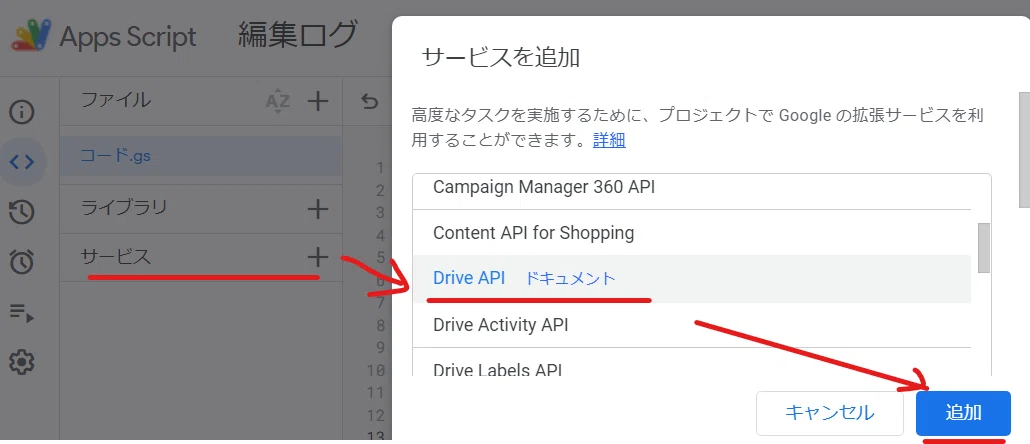Click the キャンセル button
1030x444 pixels.
pyautogui.click(x=830, y=413)
